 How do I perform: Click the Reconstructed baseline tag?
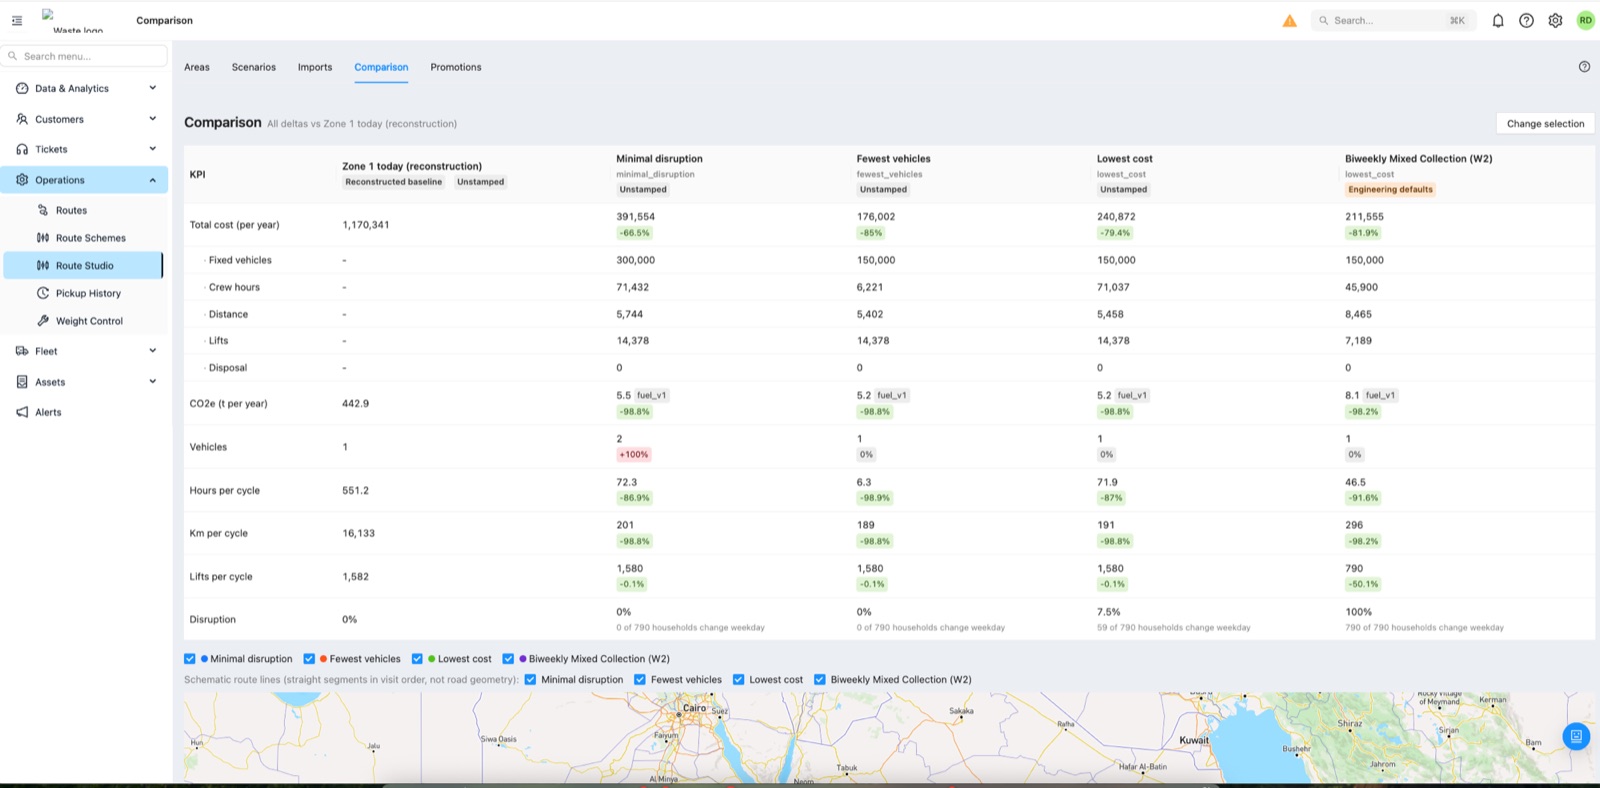pyautogui.click(x=394, y=182)
